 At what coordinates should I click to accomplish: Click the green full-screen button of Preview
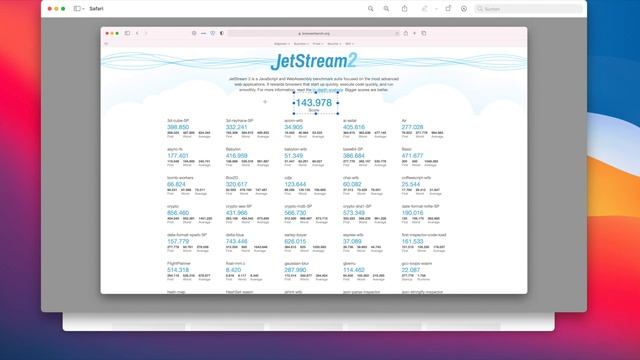(63, 9)
